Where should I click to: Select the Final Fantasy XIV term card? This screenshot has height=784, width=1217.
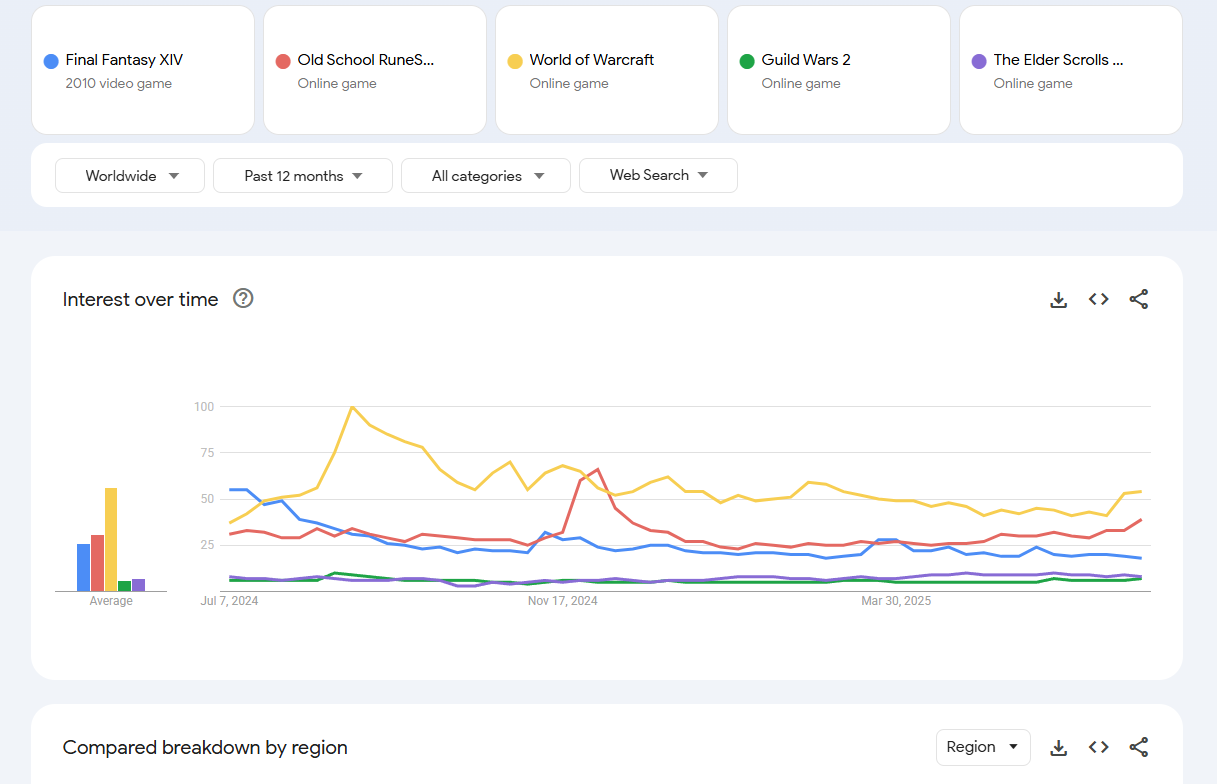point(143,70)
